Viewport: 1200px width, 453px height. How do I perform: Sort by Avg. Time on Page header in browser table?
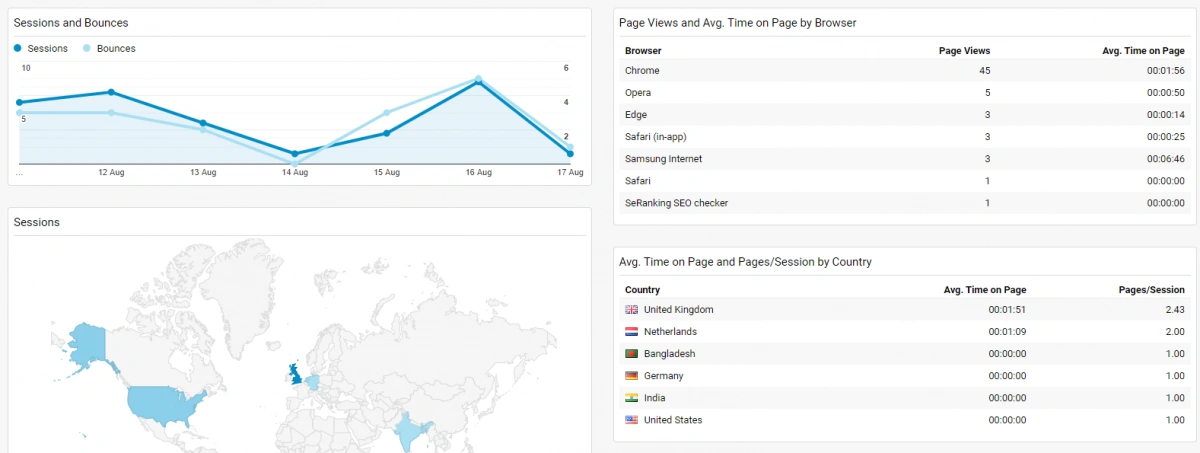[x=1143, y=50]
